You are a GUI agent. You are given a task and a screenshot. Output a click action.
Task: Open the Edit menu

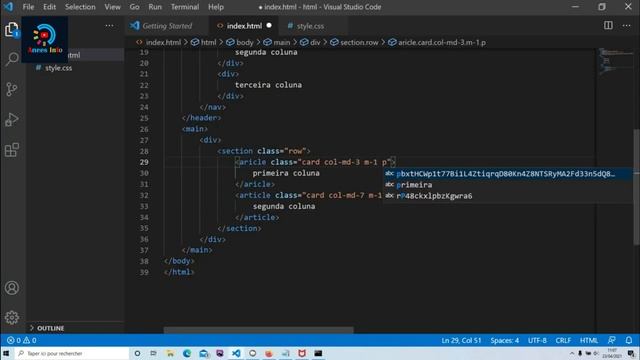pyautogui.click(x=49, y=7)
